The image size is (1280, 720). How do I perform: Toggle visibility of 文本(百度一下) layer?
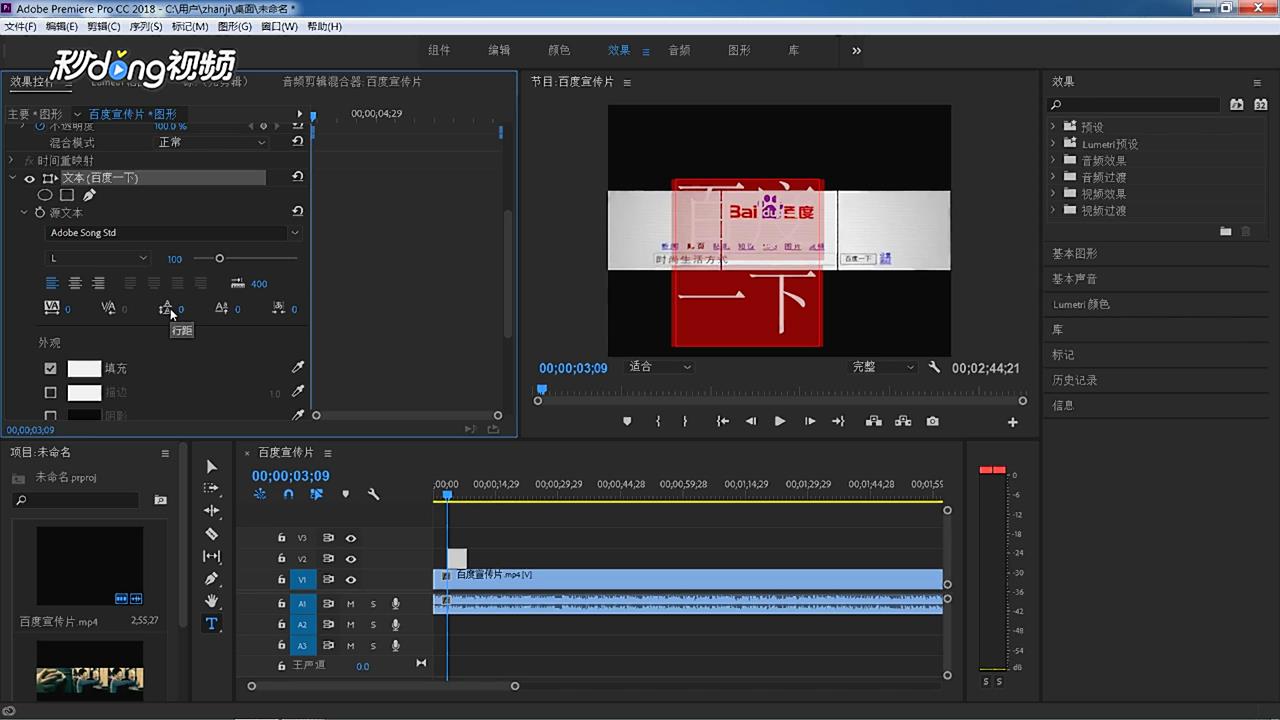[x=29, y=178]
